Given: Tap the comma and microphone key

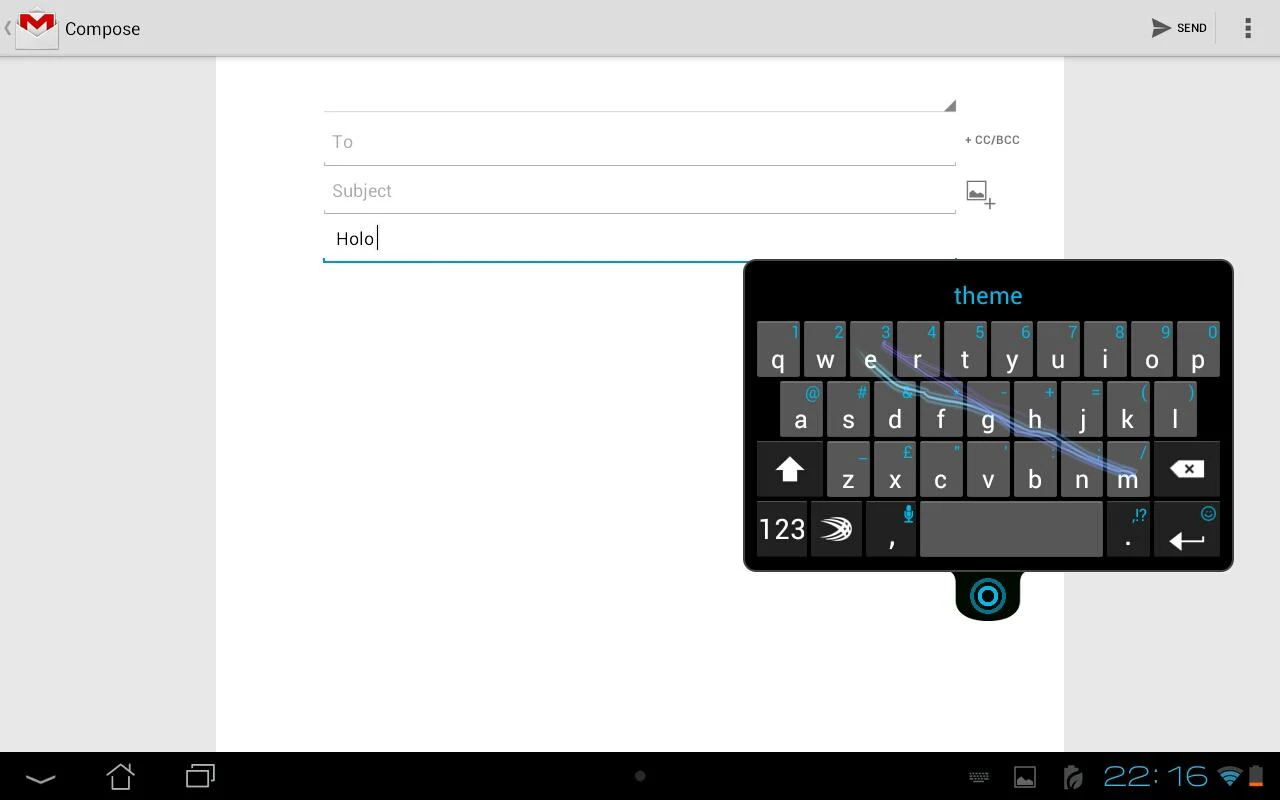Looking at the screenshot, I should (891, 529).
